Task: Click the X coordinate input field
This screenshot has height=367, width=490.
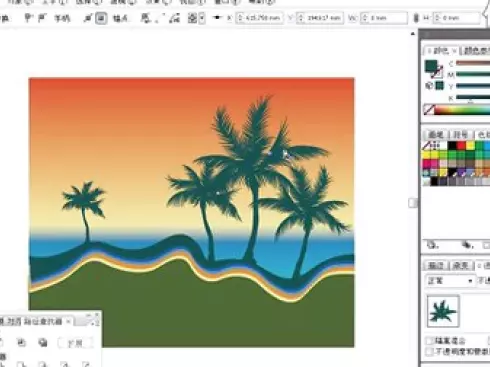Action: pyautogui.click(x=259, y=18)
